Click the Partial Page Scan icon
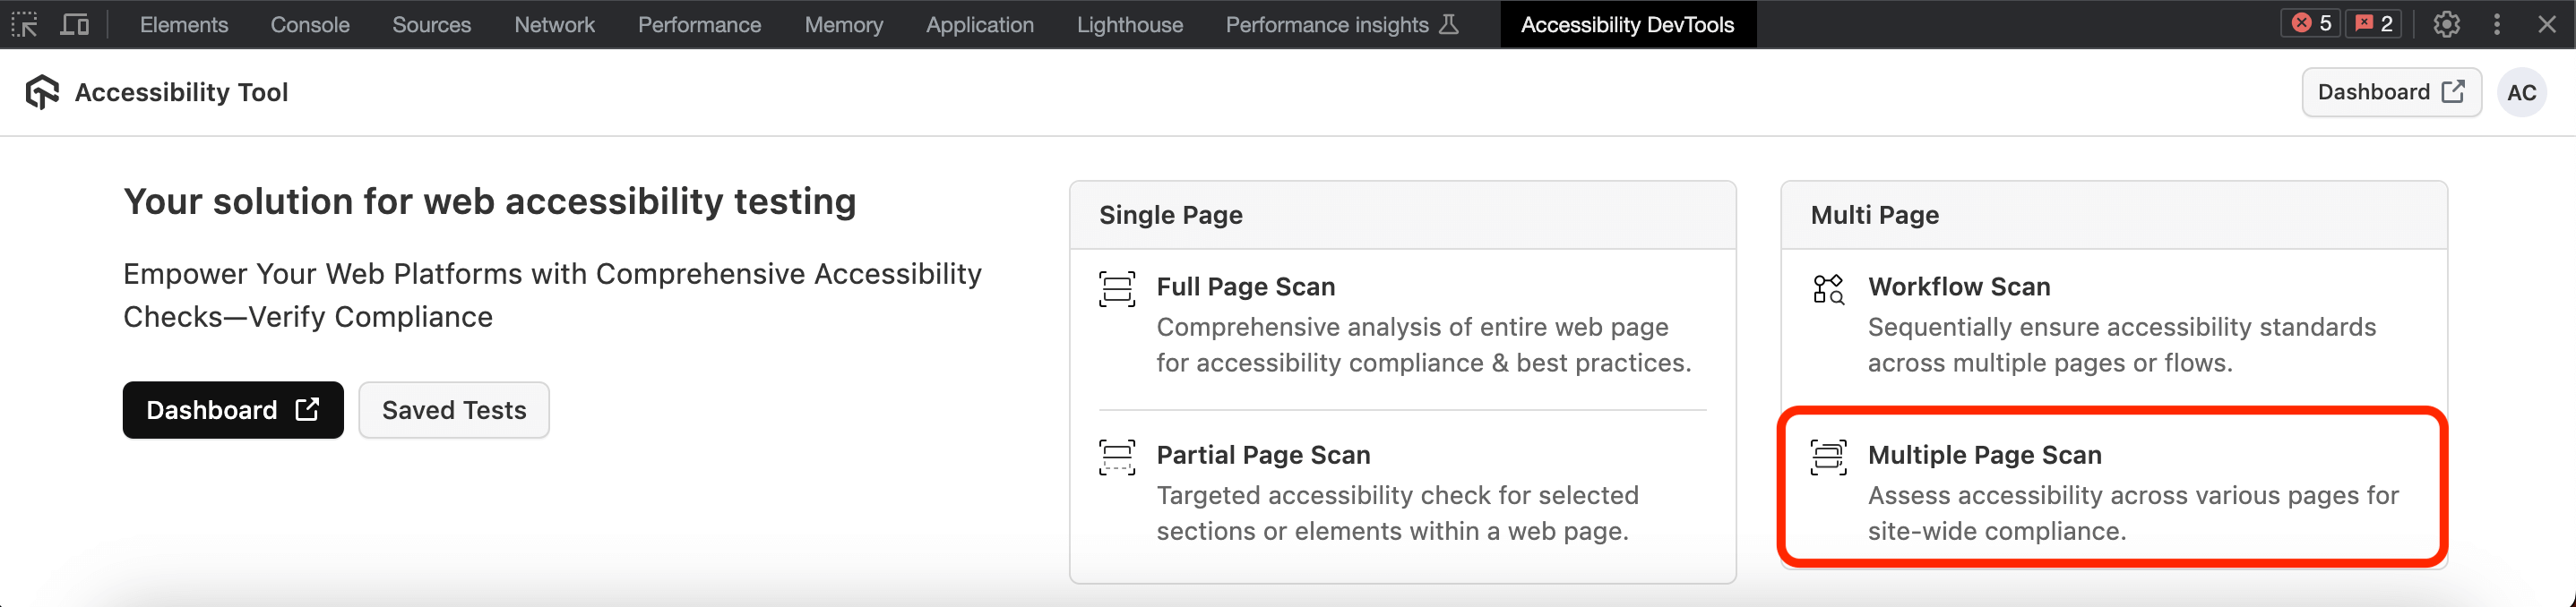Image resolution: width=2576 pixels, height=607 pixels. (1116, 457)
